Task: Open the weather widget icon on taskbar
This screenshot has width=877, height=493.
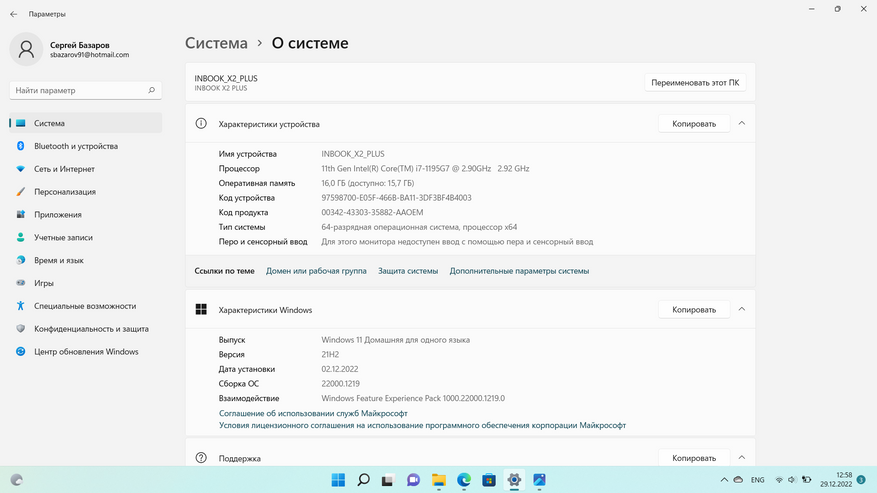Action: point(17,480)
